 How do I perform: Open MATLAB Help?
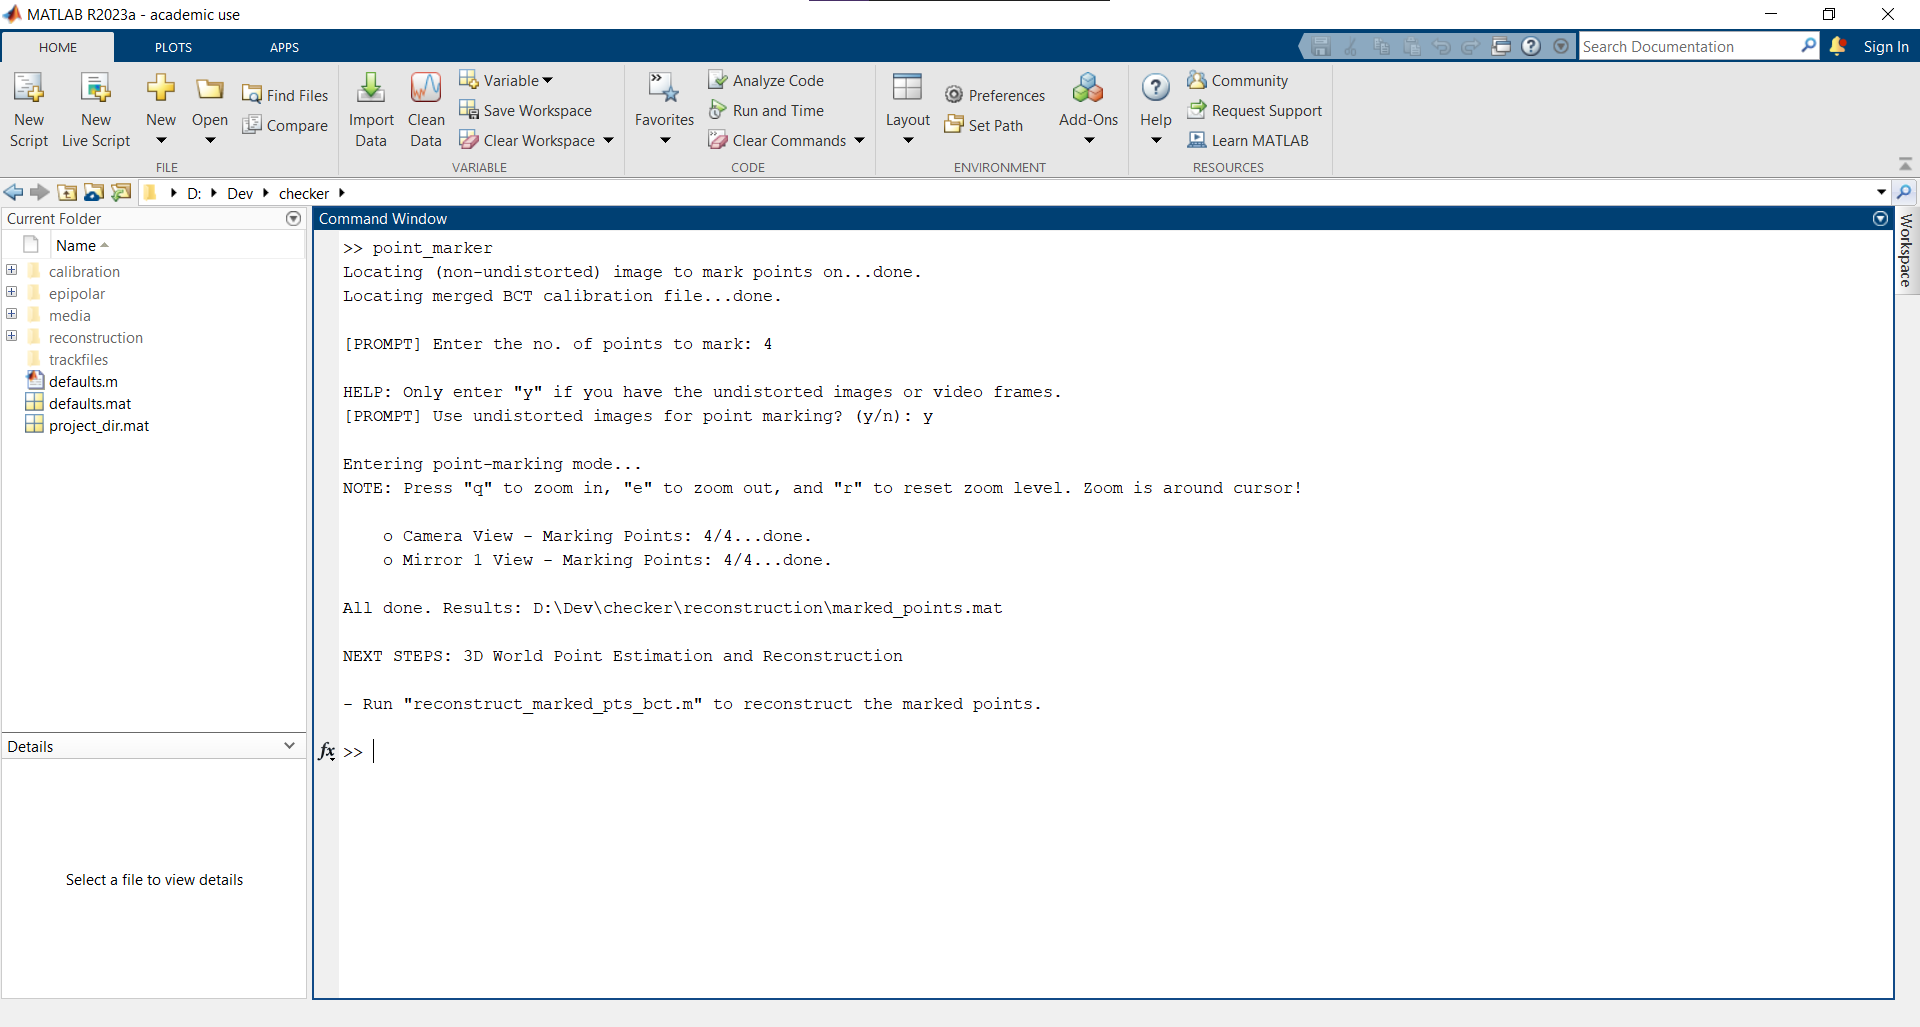tap(1155, 105)
